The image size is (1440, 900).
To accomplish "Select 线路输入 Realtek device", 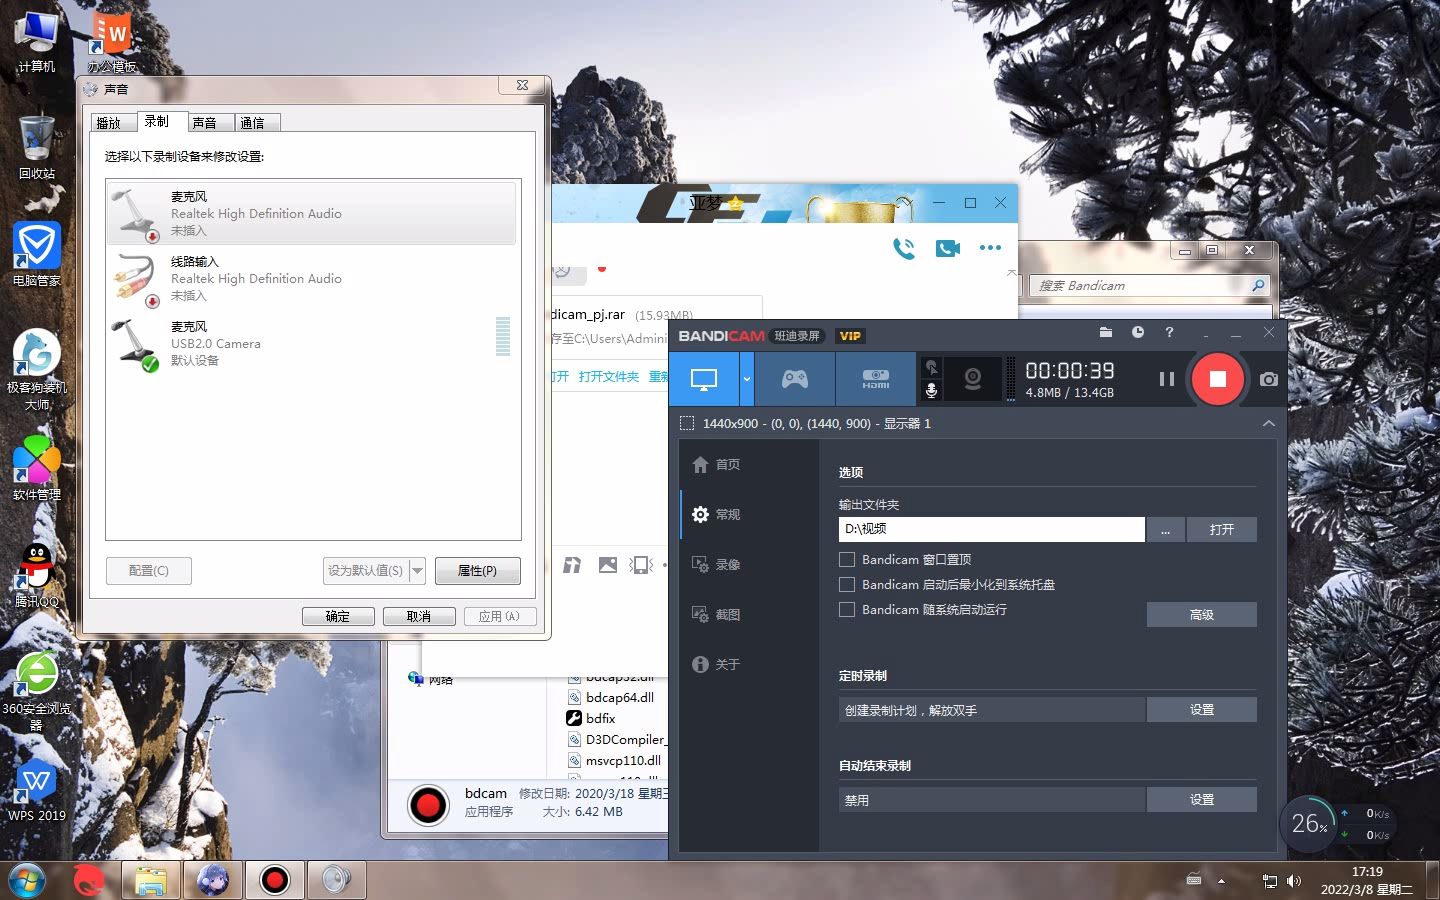I will [312, 278].
